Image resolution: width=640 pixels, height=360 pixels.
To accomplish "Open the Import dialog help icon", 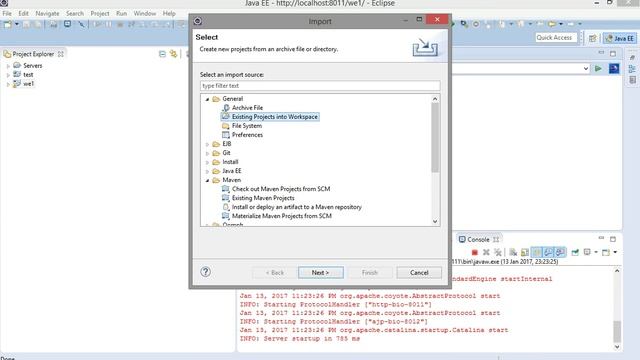I will coord(205,272).
